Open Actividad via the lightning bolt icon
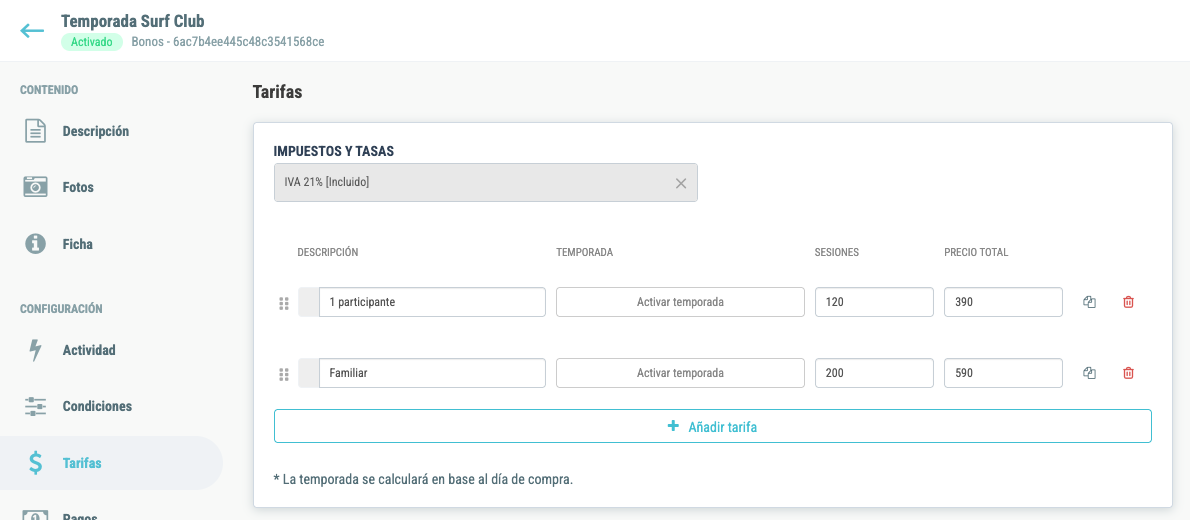This screenshot has width=1190, height=520. pos(35,350)
